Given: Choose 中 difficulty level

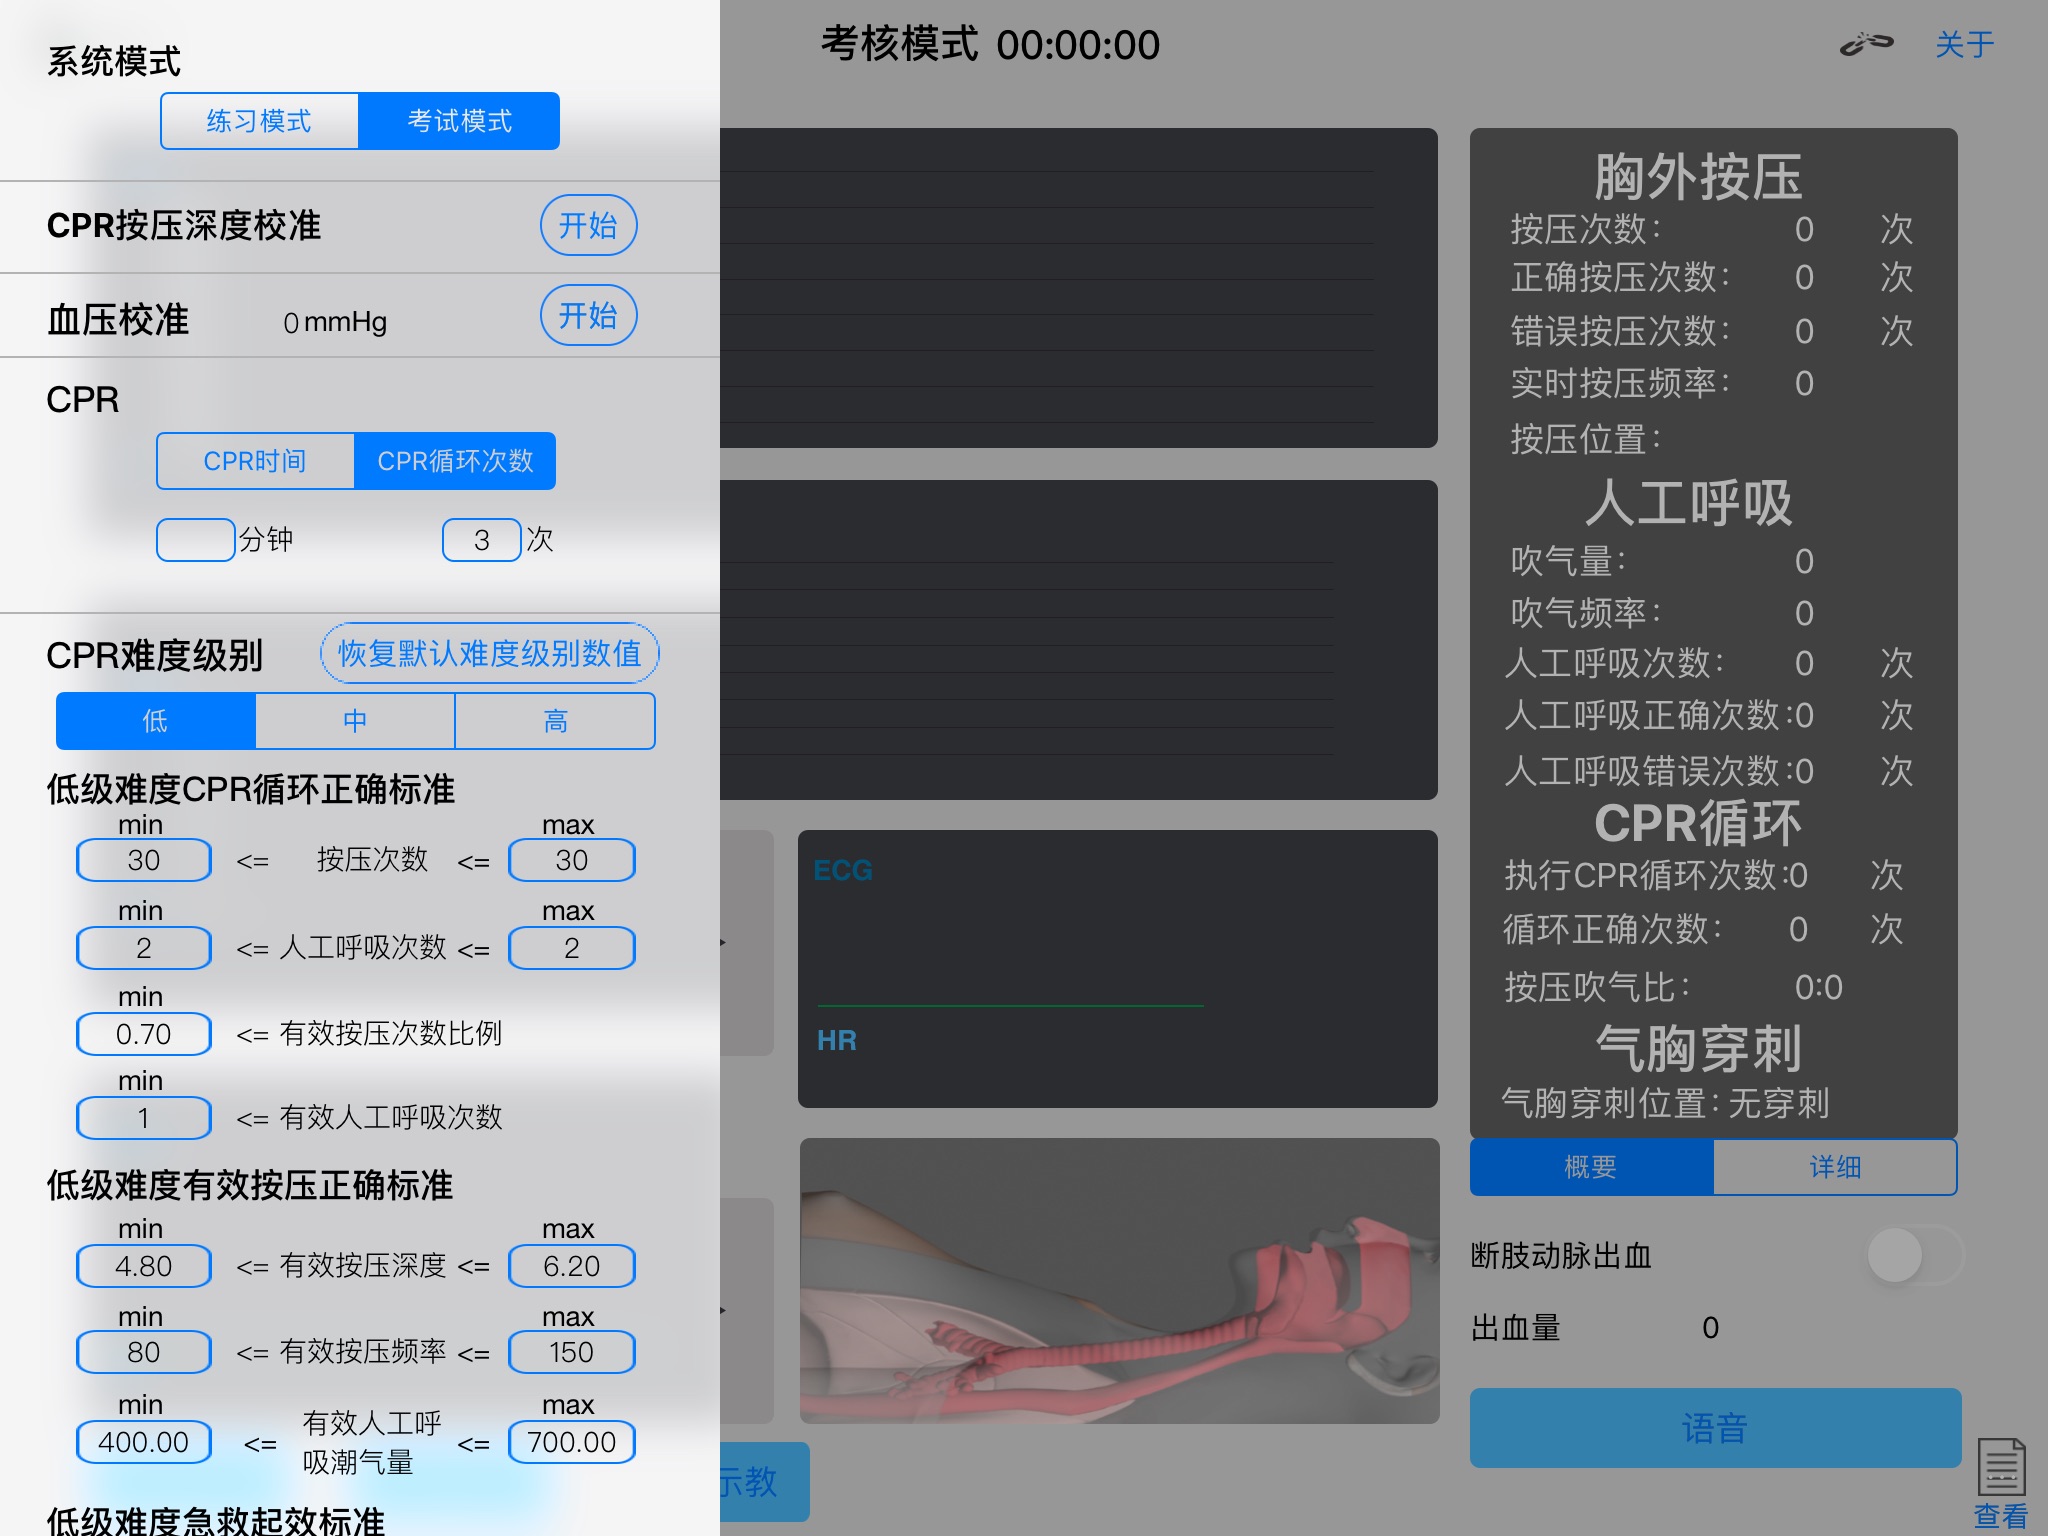Looking at the screenshot, I should pos(355,721).
